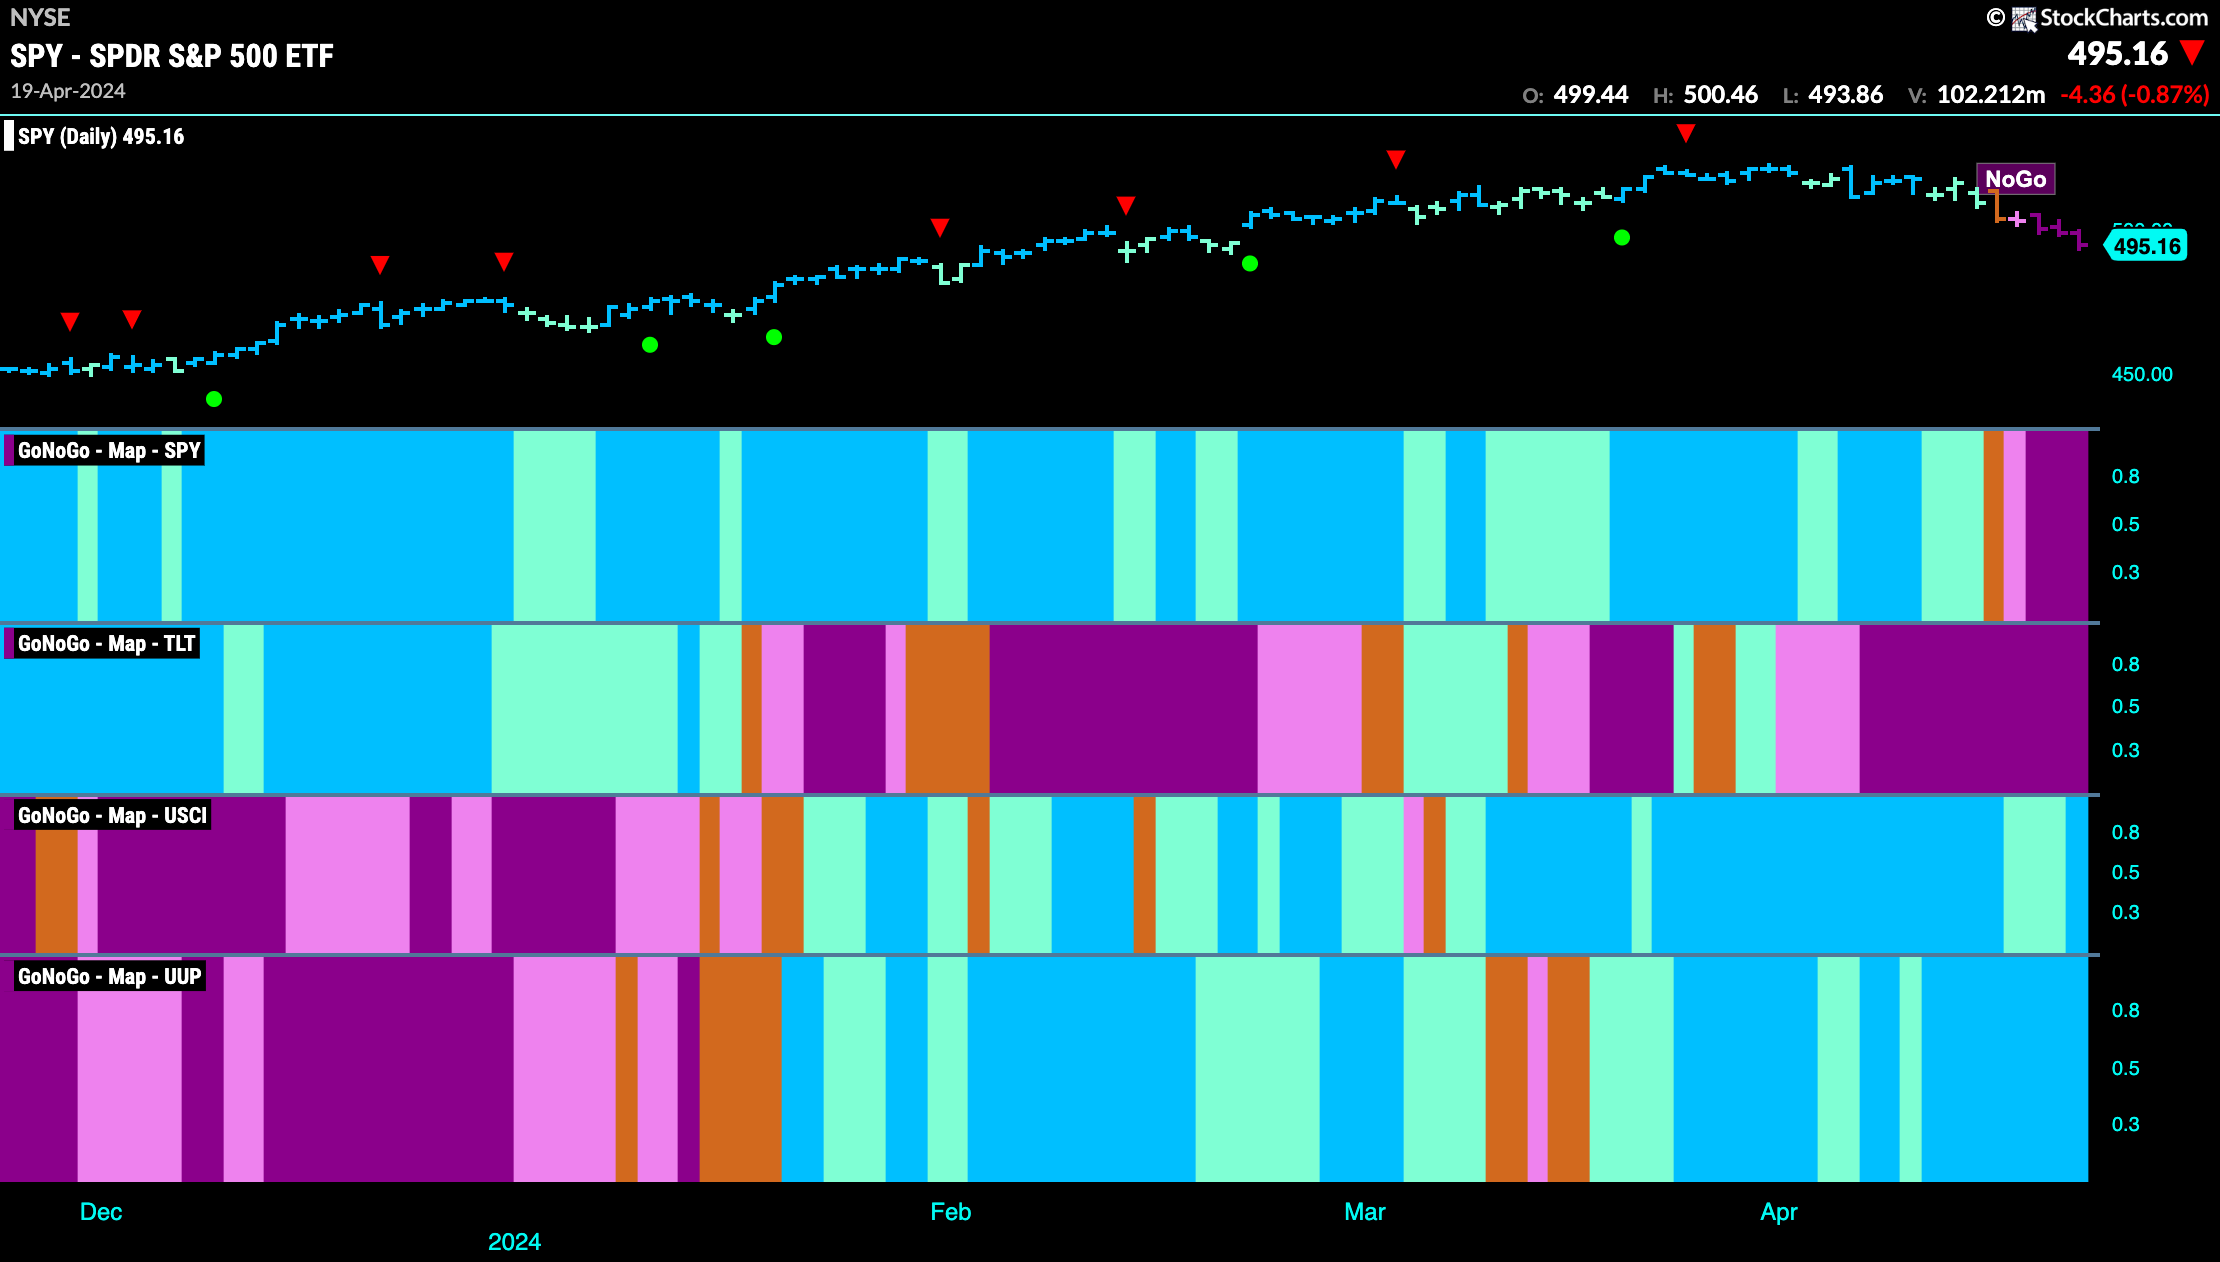This screenshot has width=2220, height=1262.
Task: Click the large orange block in UUP map
Action: (x=740, y=1069)
